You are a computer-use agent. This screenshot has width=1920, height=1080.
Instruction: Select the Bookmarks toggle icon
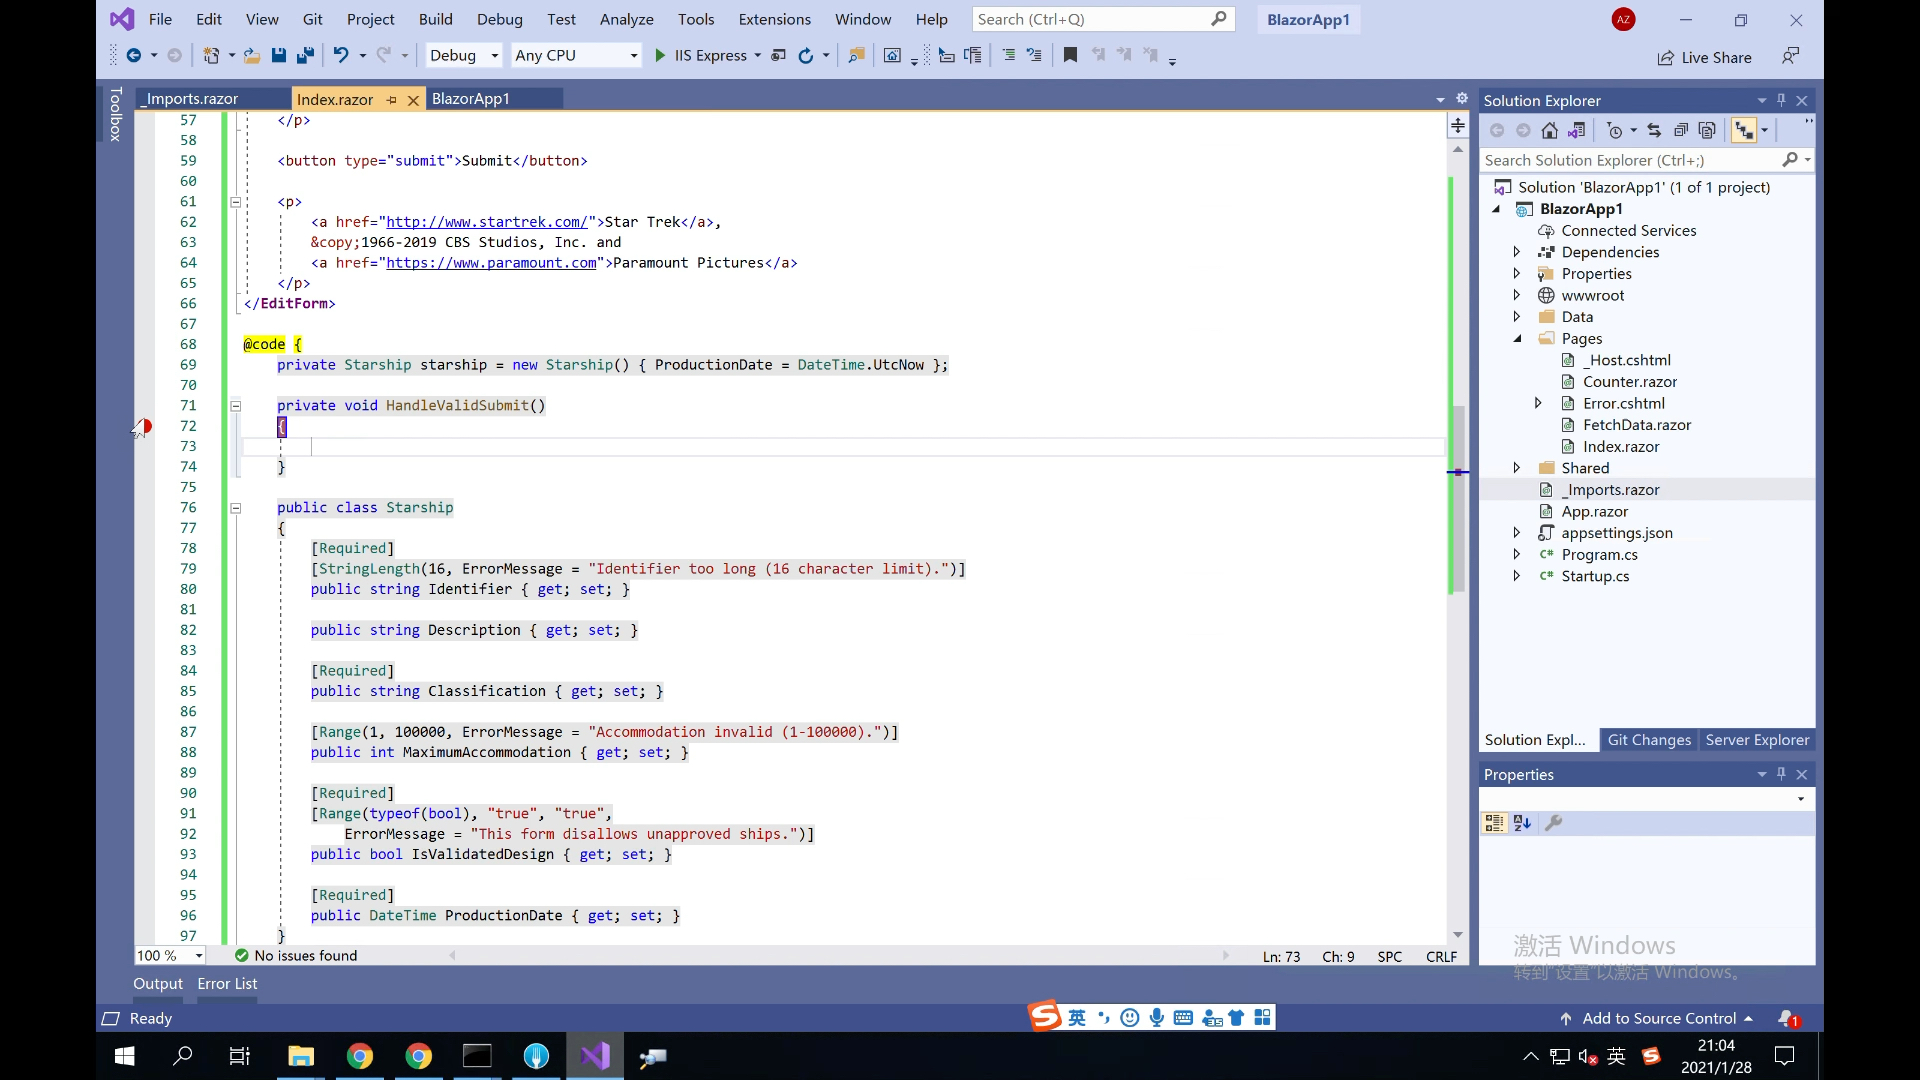coord(1071,55)
